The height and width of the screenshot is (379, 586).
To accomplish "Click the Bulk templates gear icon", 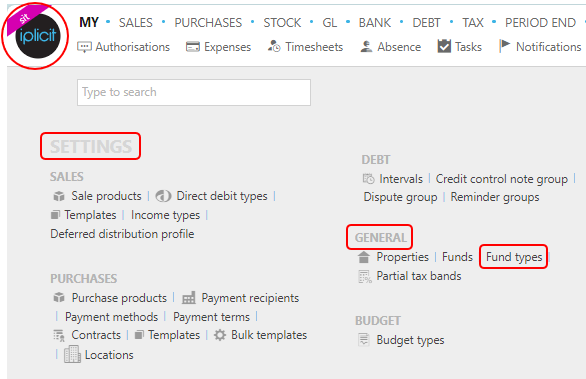I will click(220, 335).
